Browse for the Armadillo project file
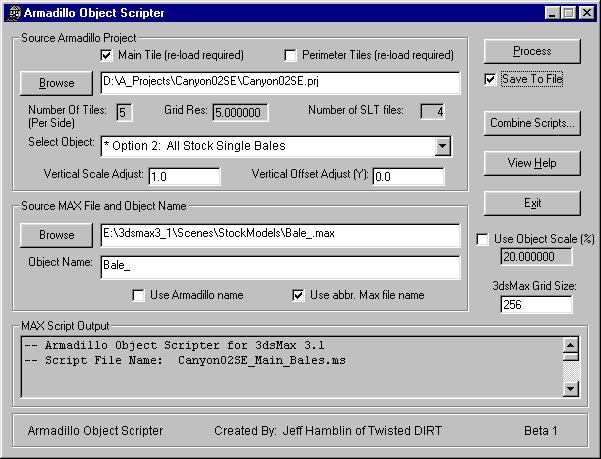Viewport: 601px width, 459px height. coord(56,83)
